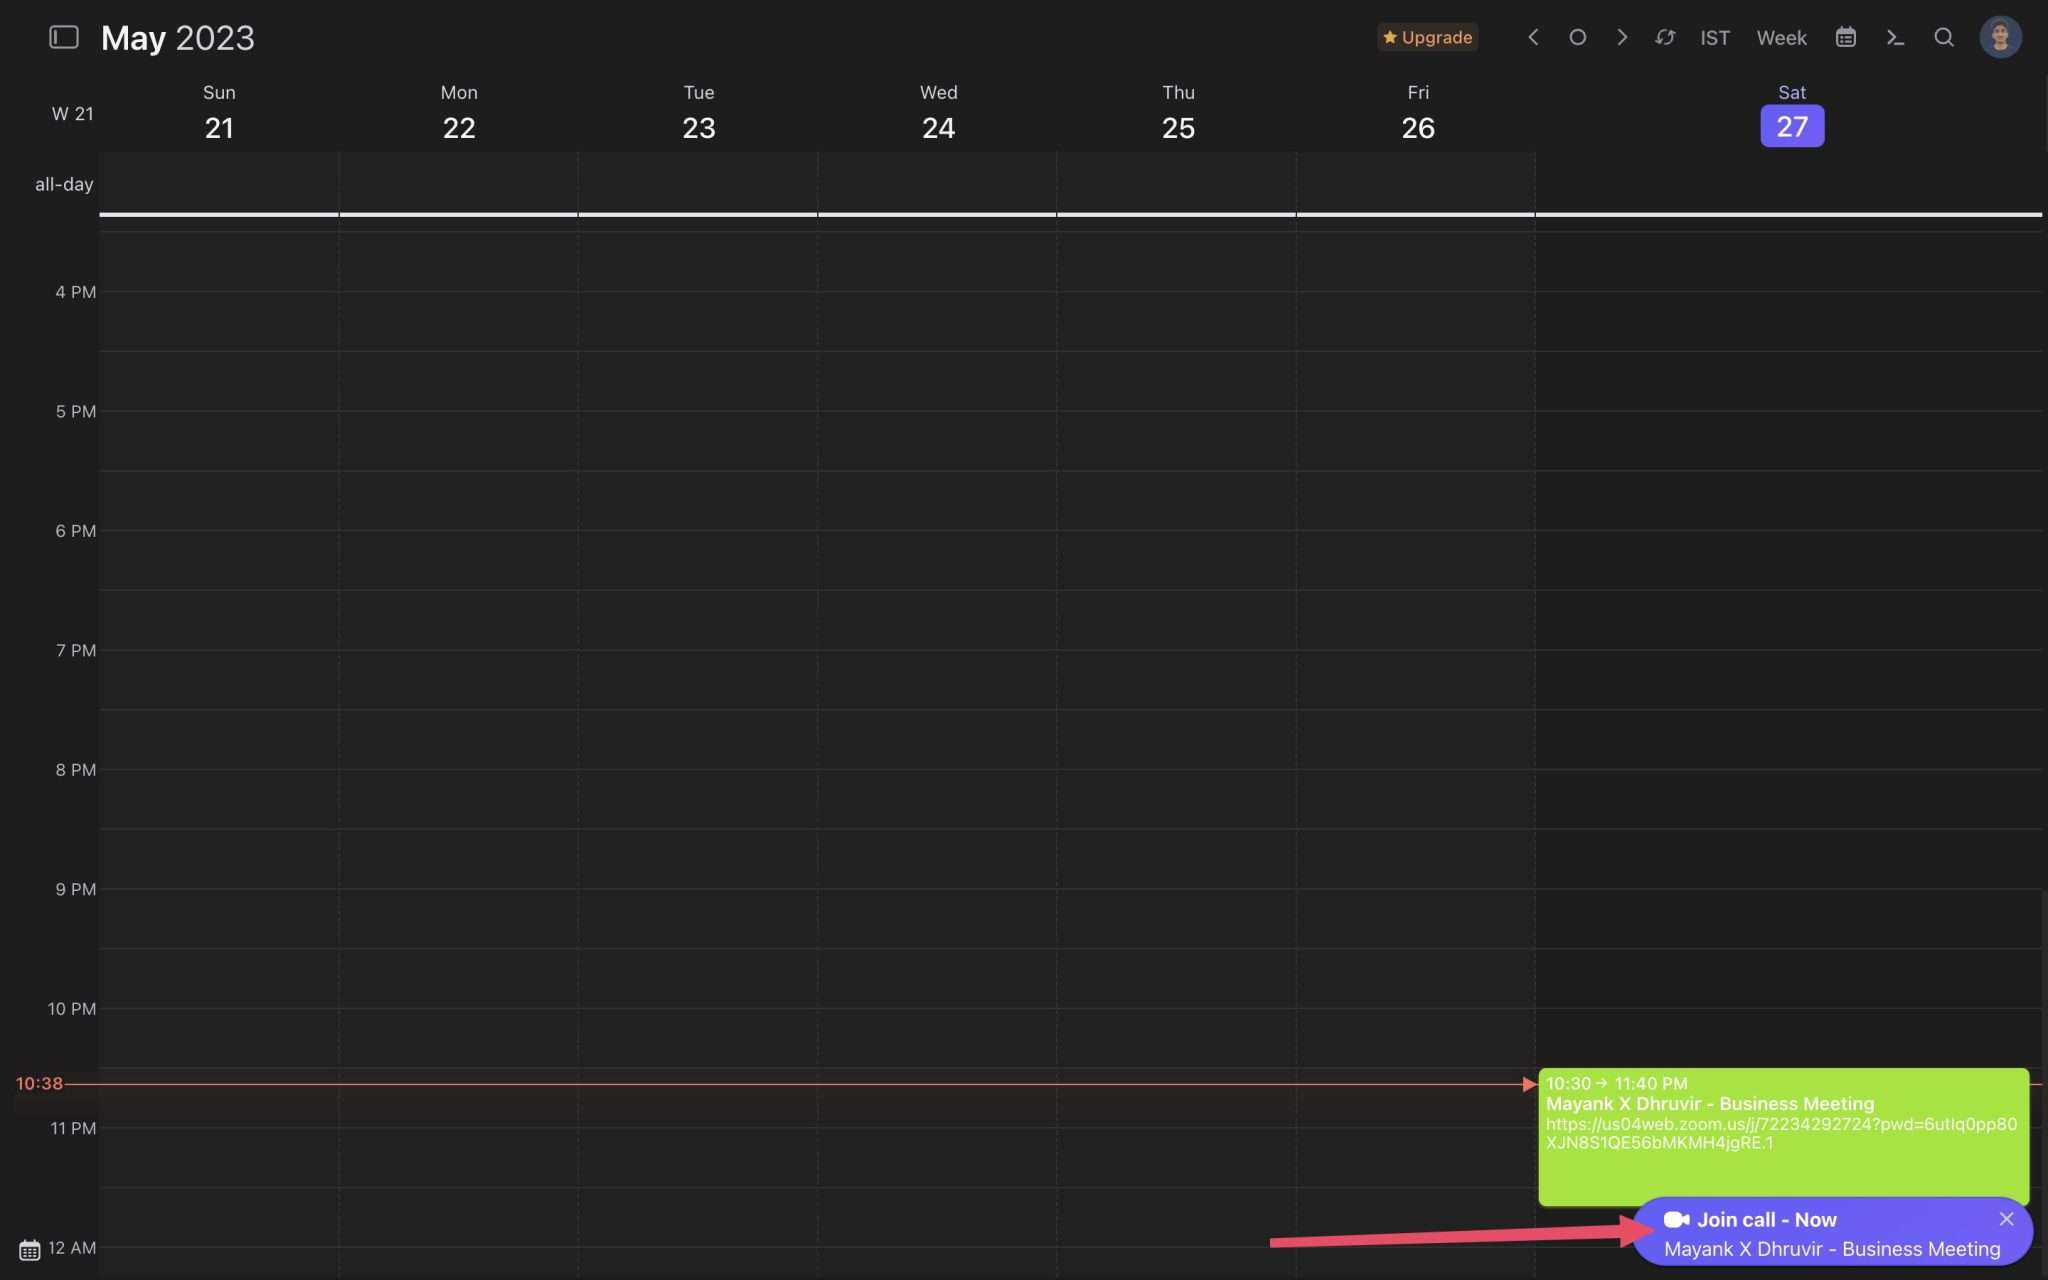Open the command bar terminal icon
2048x1280 pixels.
[1895, 37]
